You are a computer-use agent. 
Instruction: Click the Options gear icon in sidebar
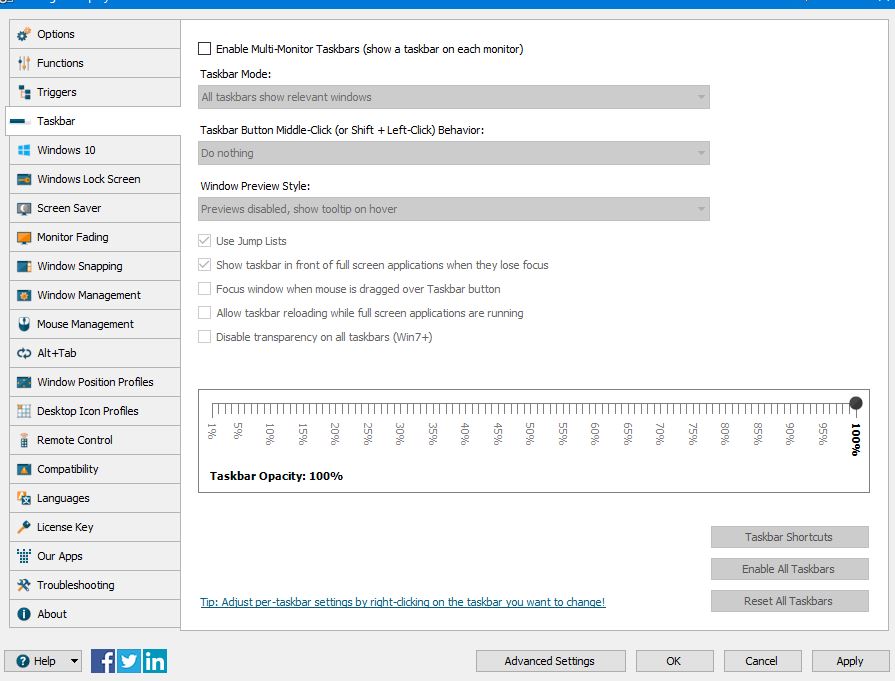(24, 35)
